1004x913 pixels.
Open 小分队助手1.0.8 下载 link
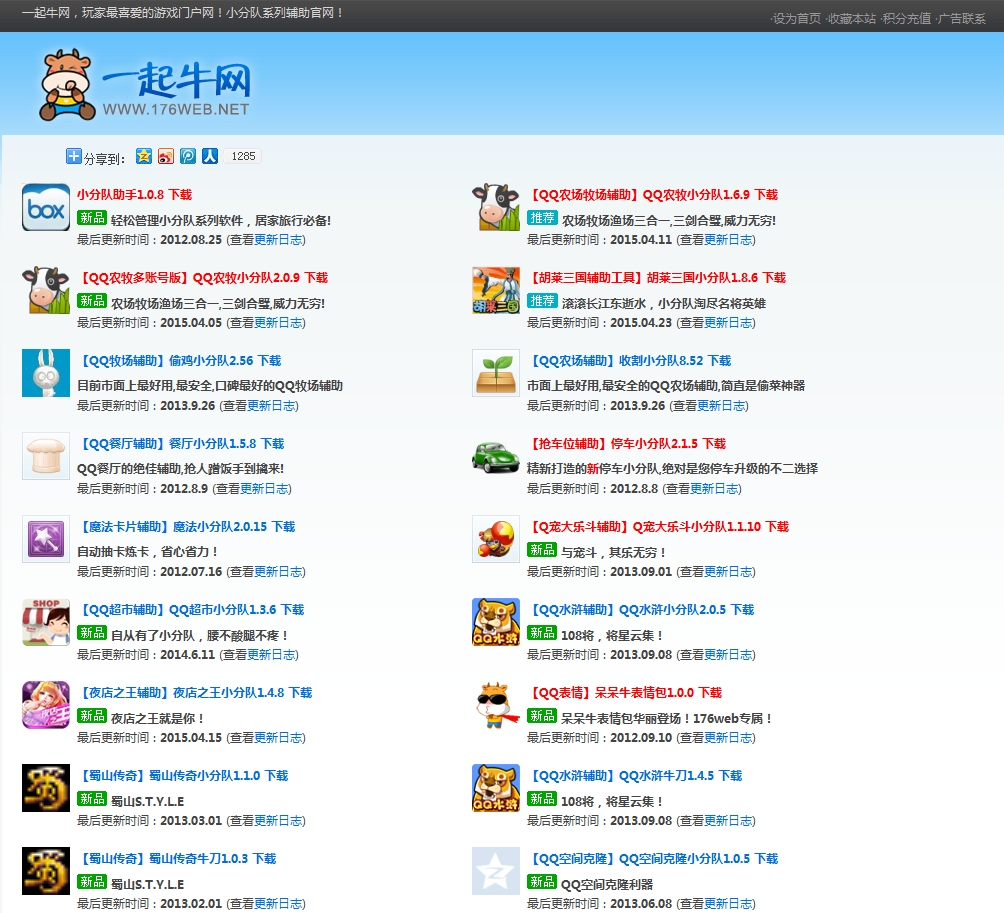134,195
